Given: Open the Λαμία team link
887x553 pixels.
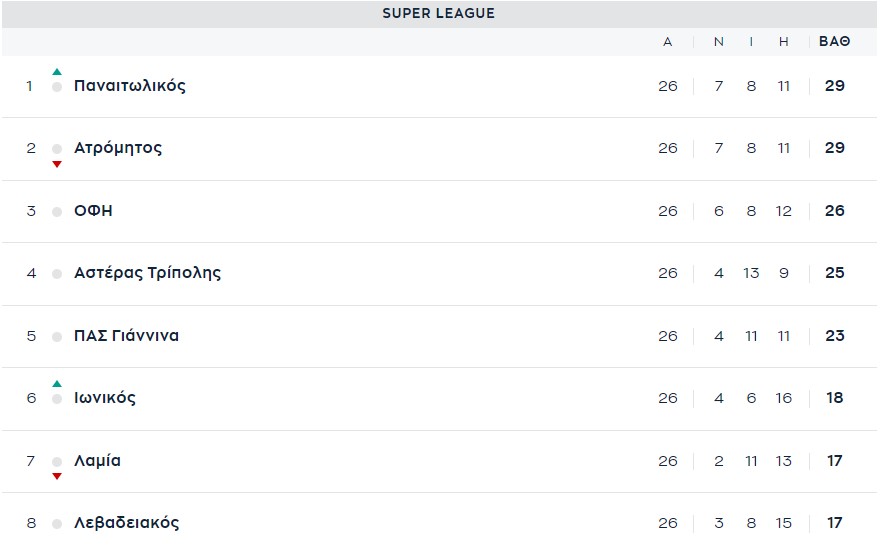Looking at the screenshot, I should click(x=97, y=461).
